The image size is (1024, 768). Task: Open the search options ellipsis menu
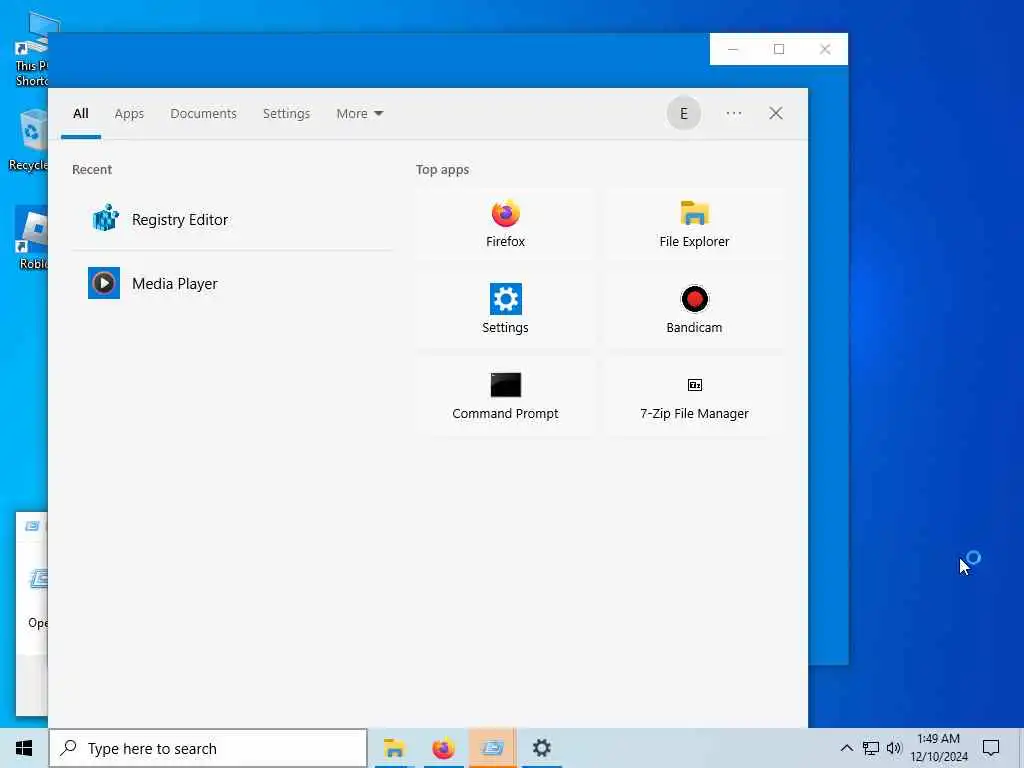click(x=733, y=114)
